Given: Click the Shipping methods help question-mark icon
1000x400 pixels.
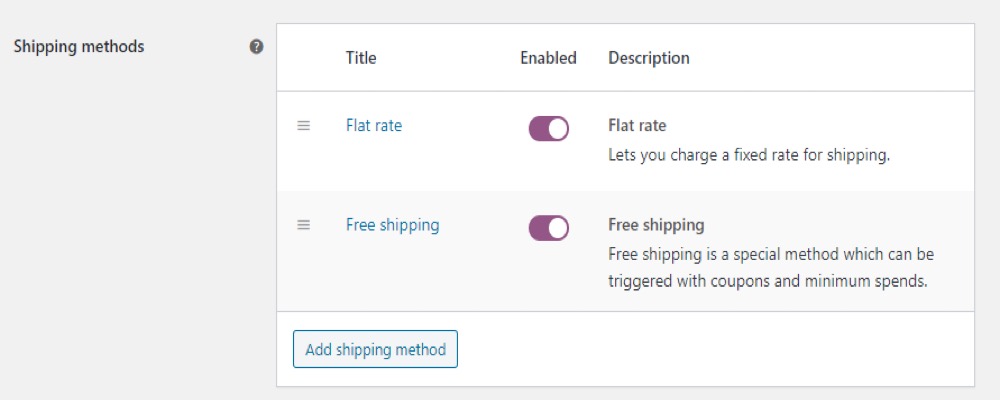Looking at the screenshot, I should tap(256, 47).
